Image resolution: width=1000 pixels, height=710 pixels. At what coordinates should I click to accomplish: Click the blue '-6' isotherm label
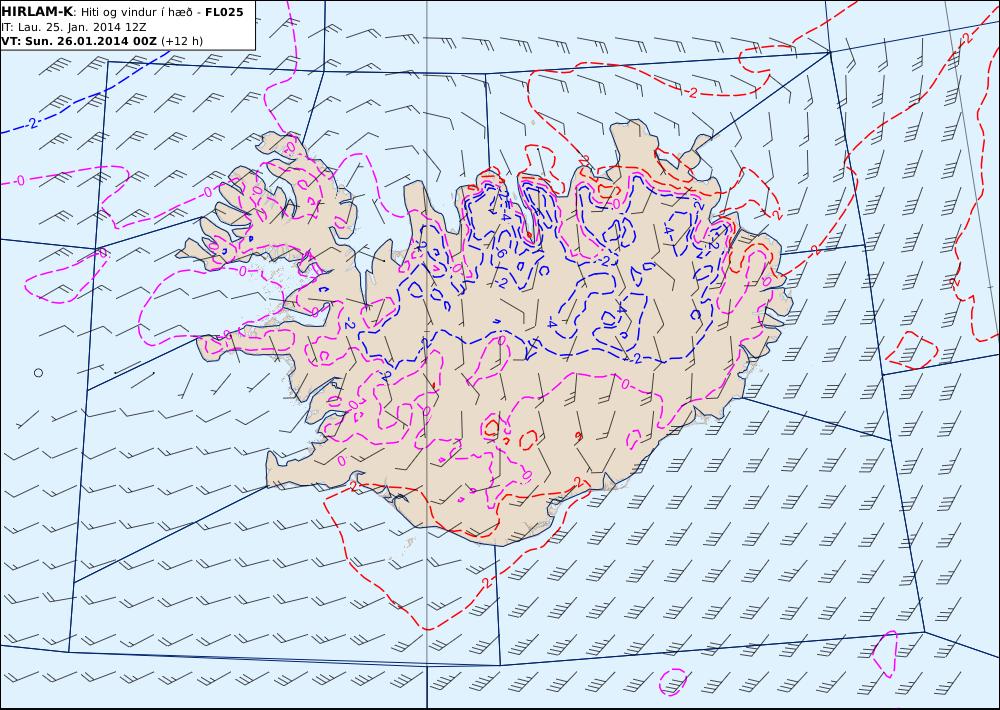[499, 252]
